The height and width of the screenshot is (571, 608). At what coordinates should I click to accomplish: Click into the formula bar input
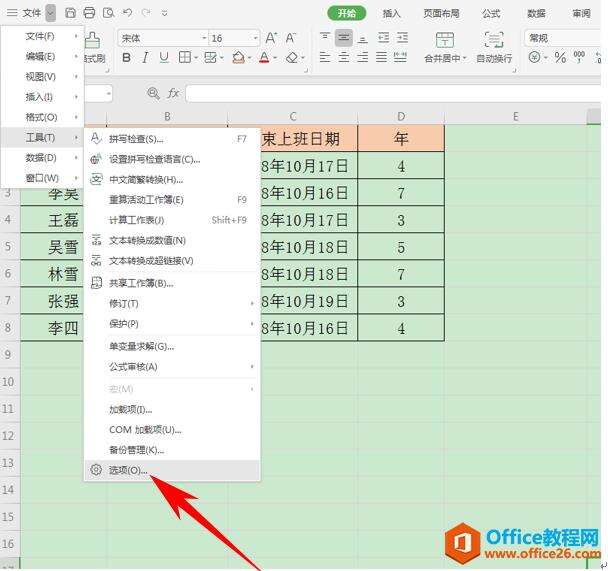[393, 93]
